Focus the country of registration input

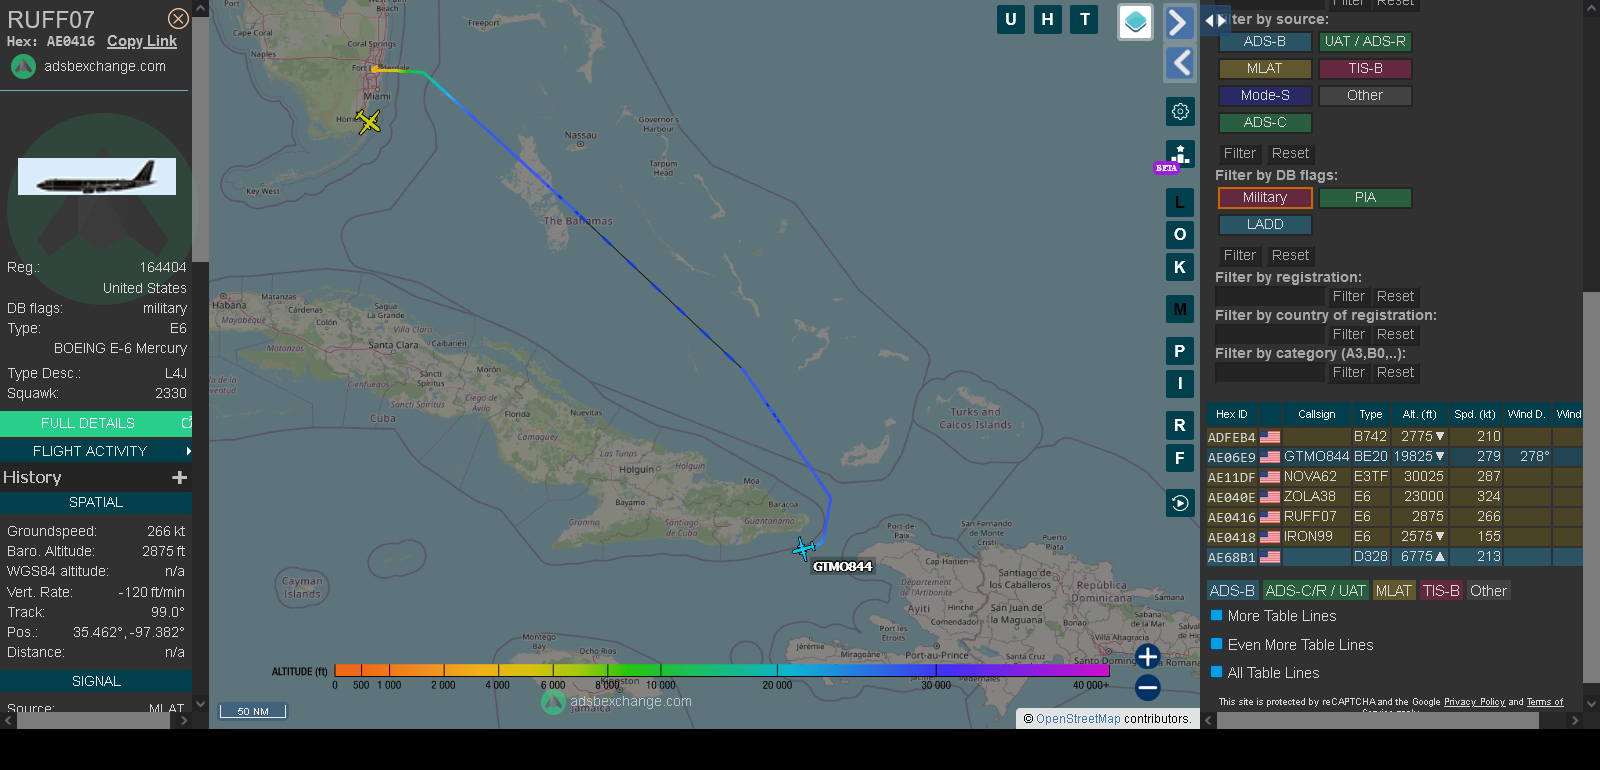1270,335
